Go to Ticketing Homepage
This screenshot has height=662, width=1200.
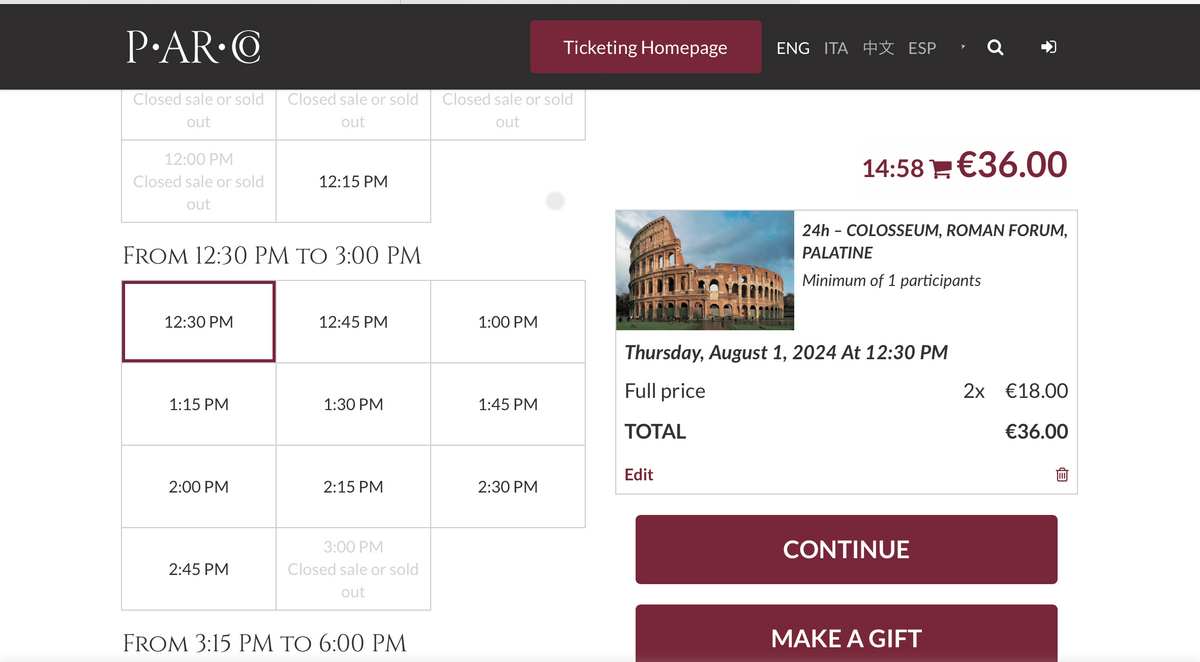click(x=645, y=47)
